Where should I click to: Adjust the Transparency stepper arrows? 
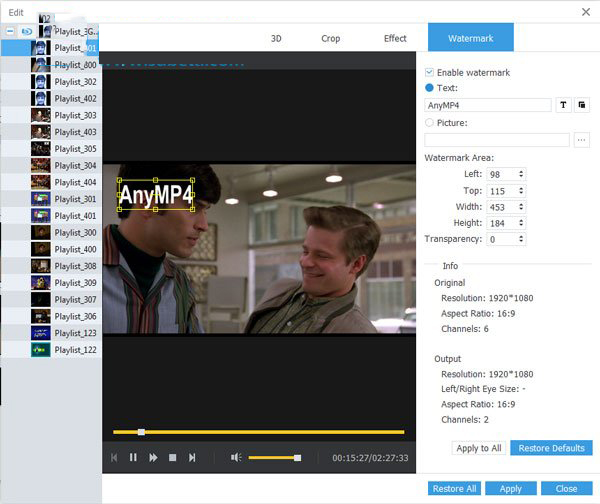tap(521, 239)
